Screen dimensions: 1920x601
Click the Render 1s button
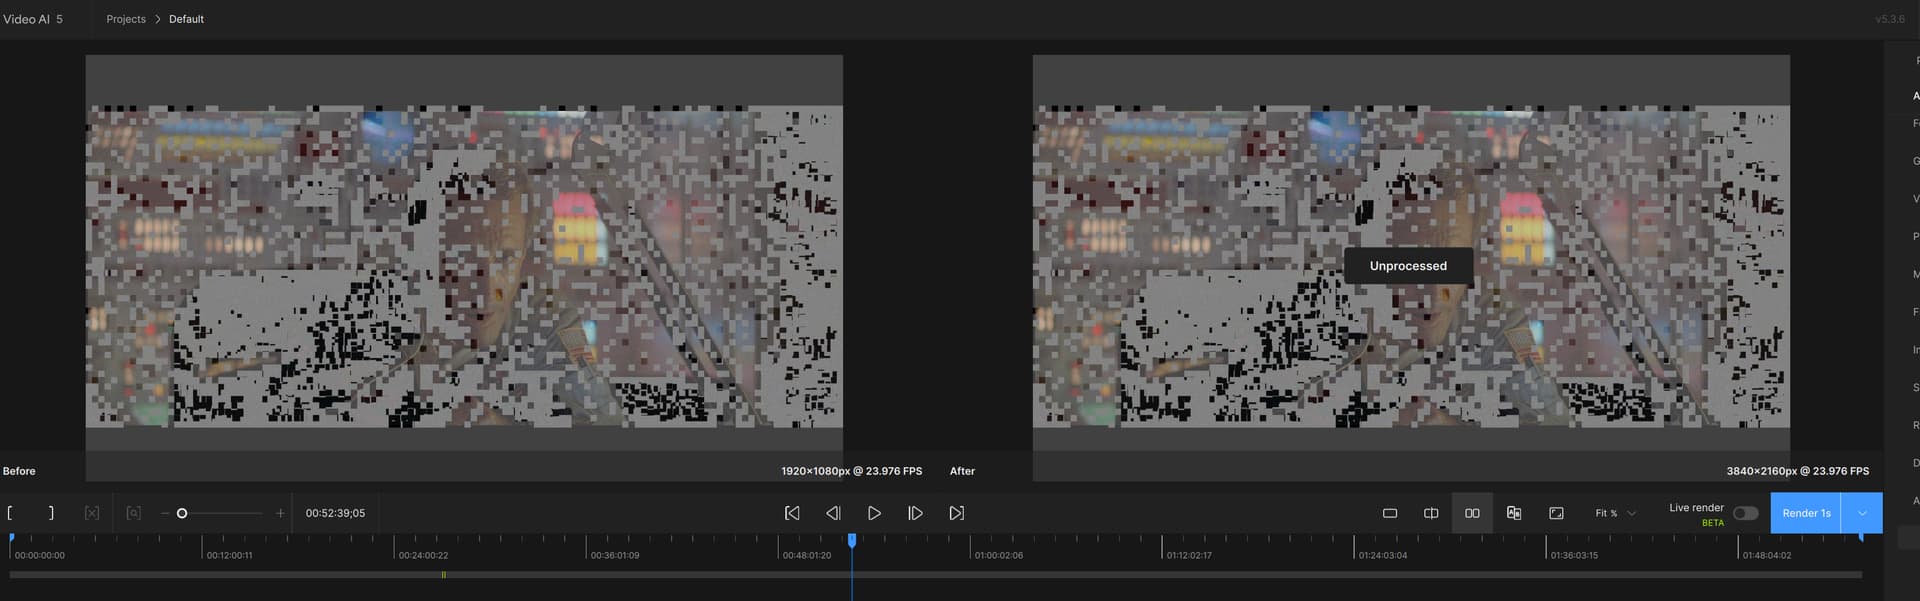tap(1806, 513)
